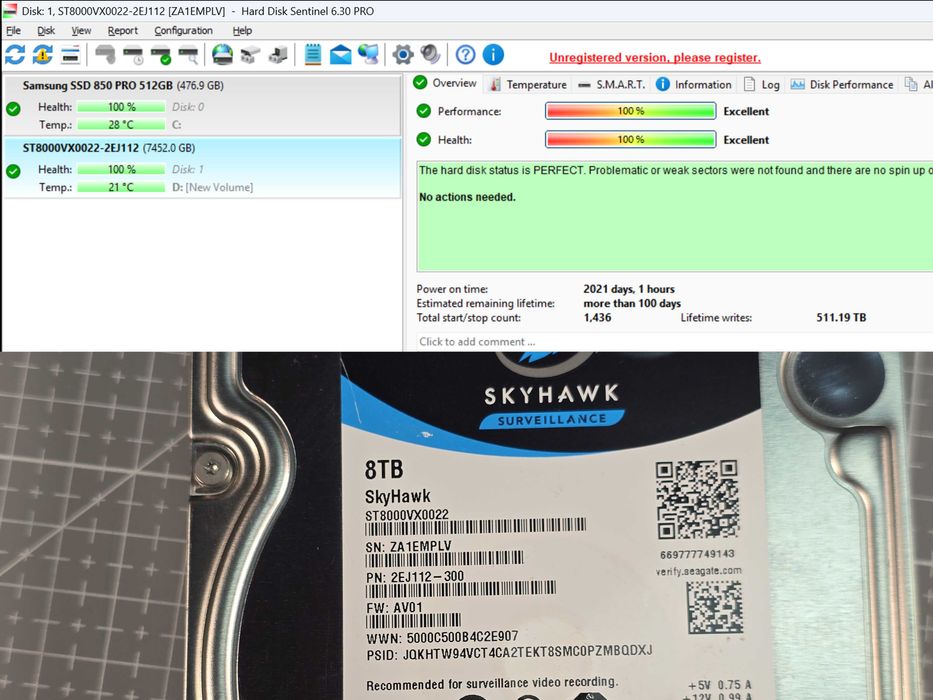The width and height of the screenshot is (933, 700).
Task: Click the blue Refresh arrows toolbar icon
Action: pos(15,55)
